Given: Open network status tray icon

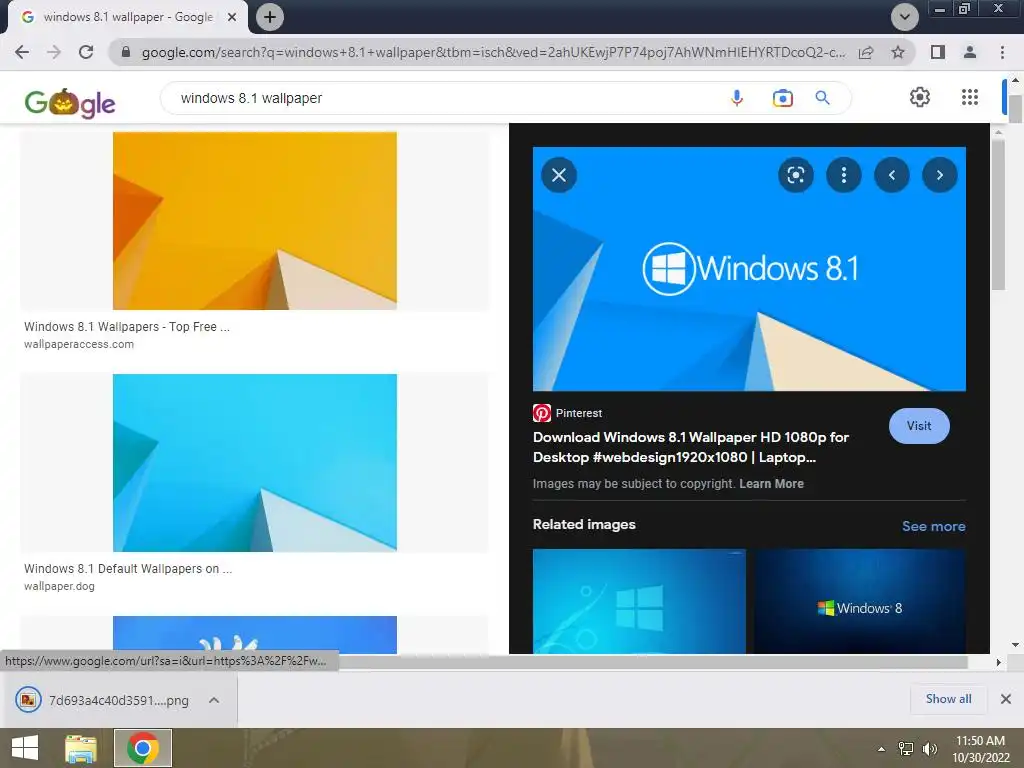Looking at the screenshot, I should 906,749.
